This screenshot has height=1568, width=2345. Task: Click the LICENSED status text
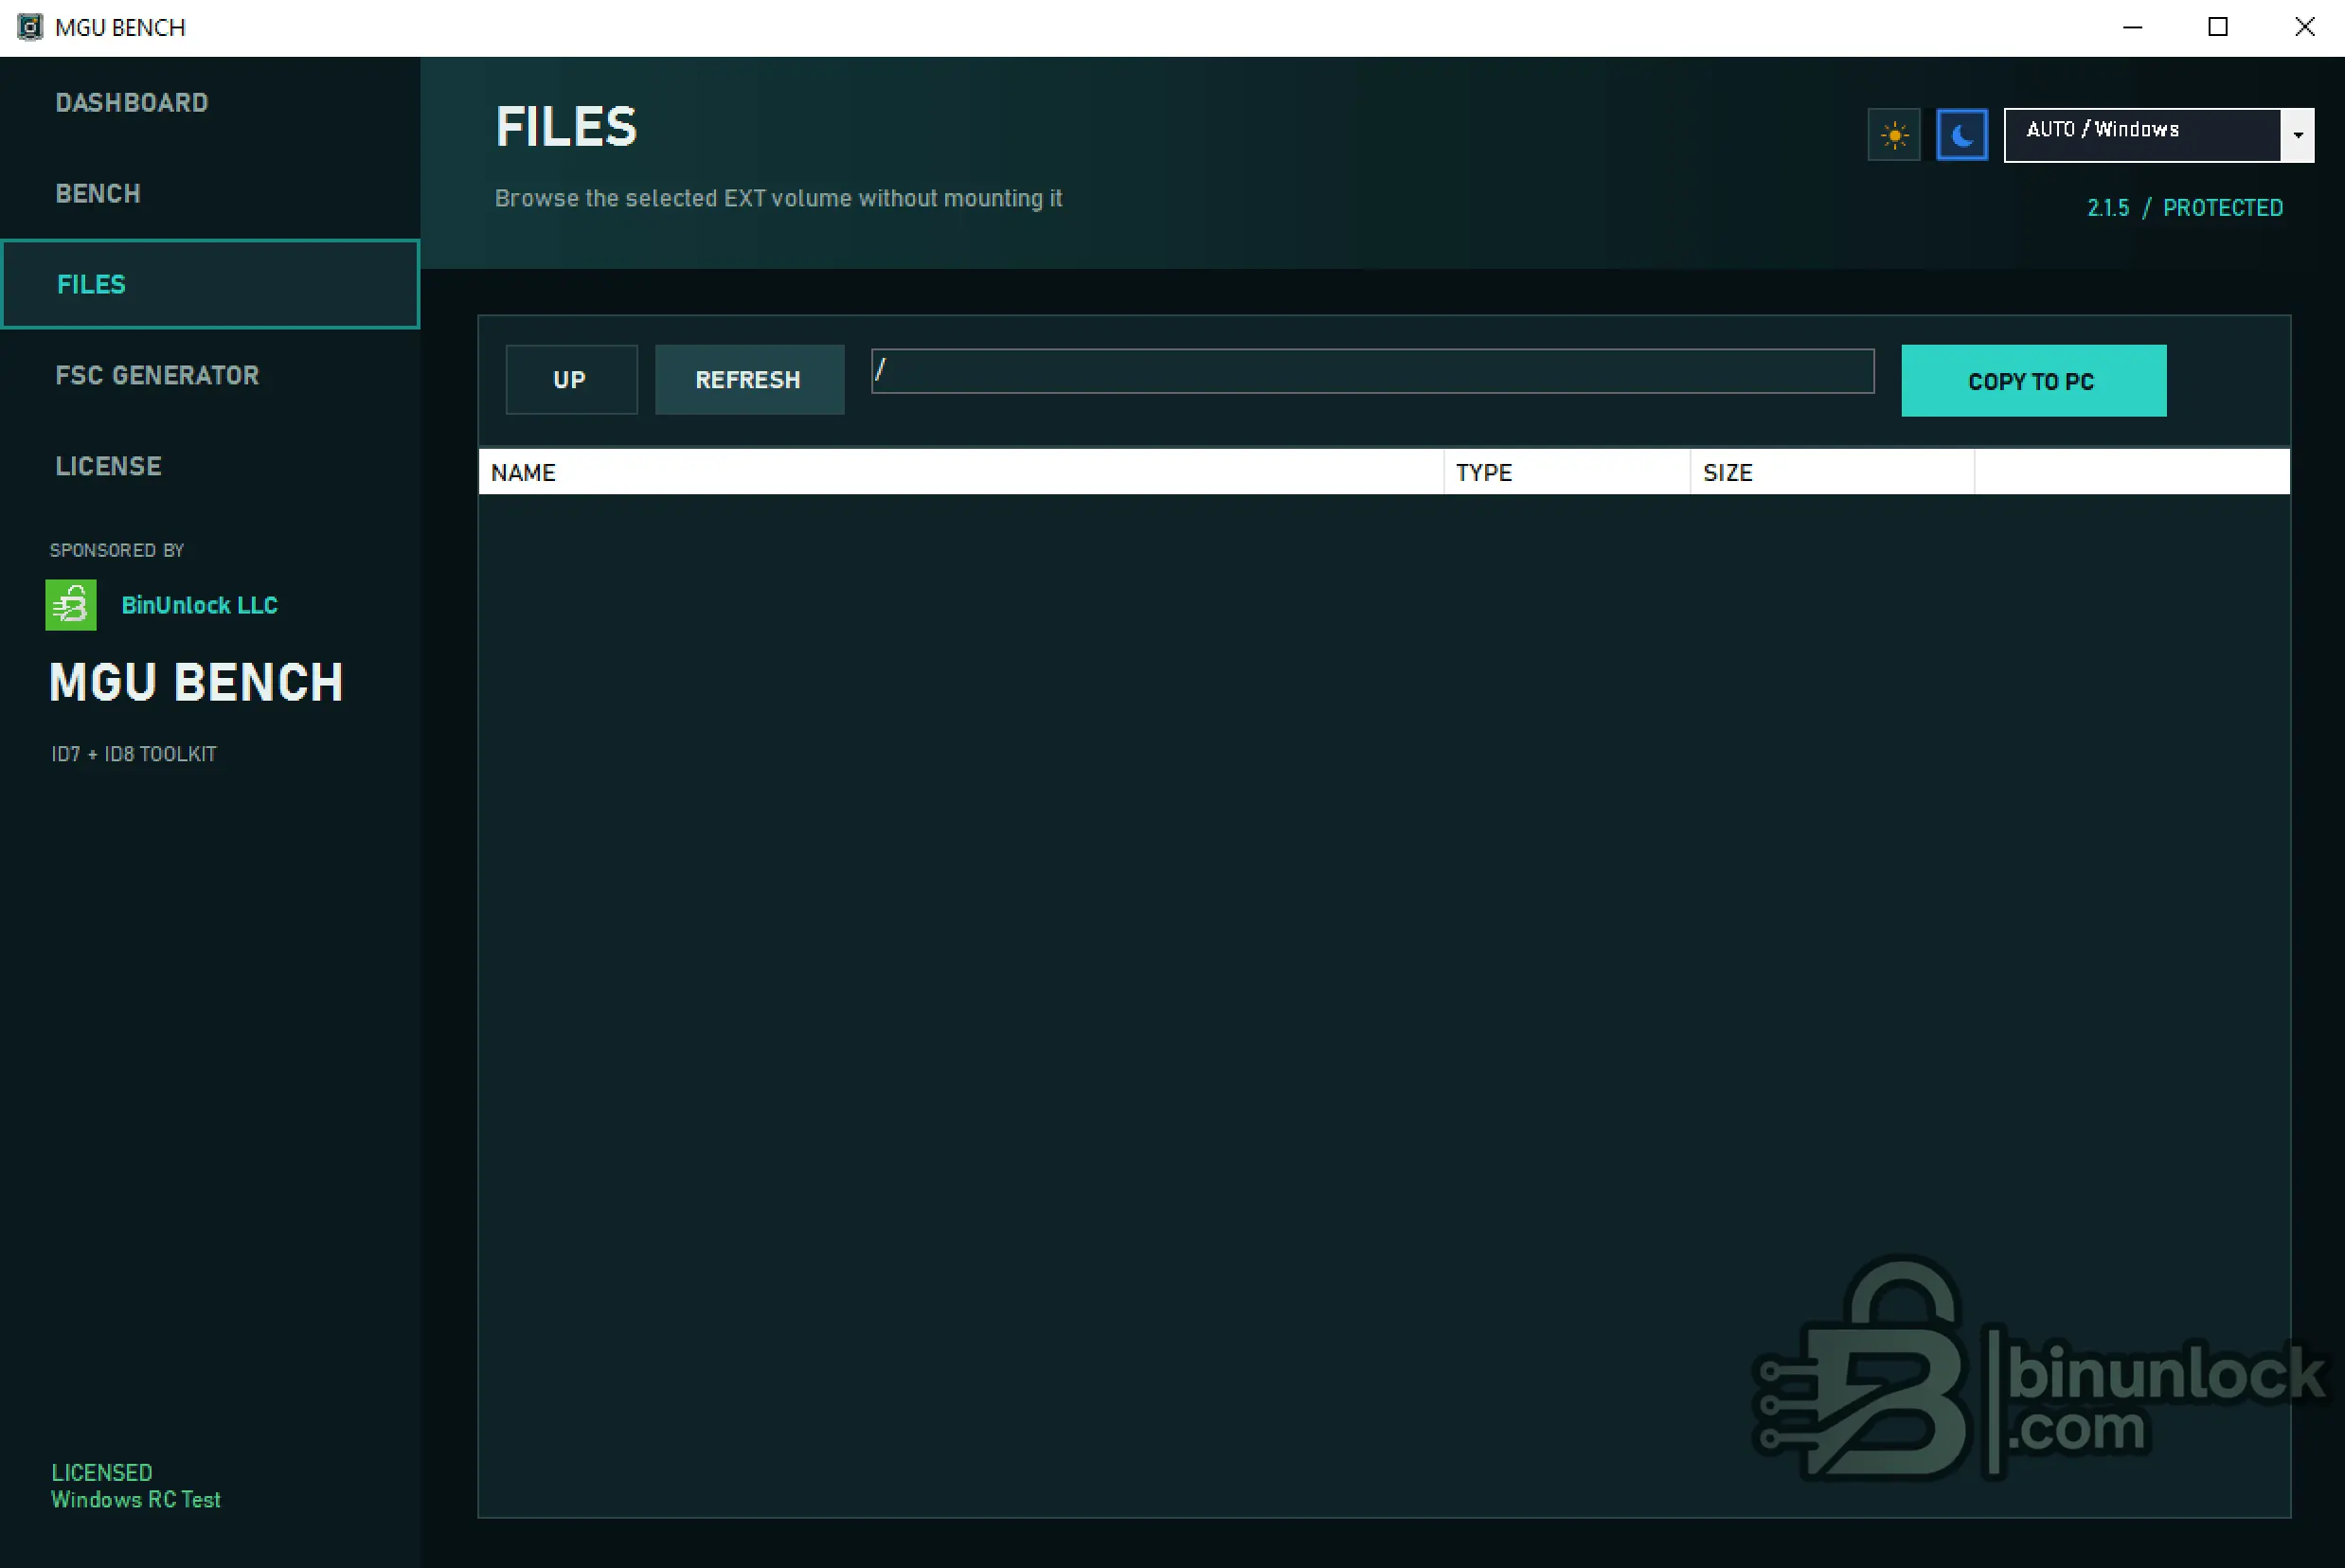[102, 1472]
